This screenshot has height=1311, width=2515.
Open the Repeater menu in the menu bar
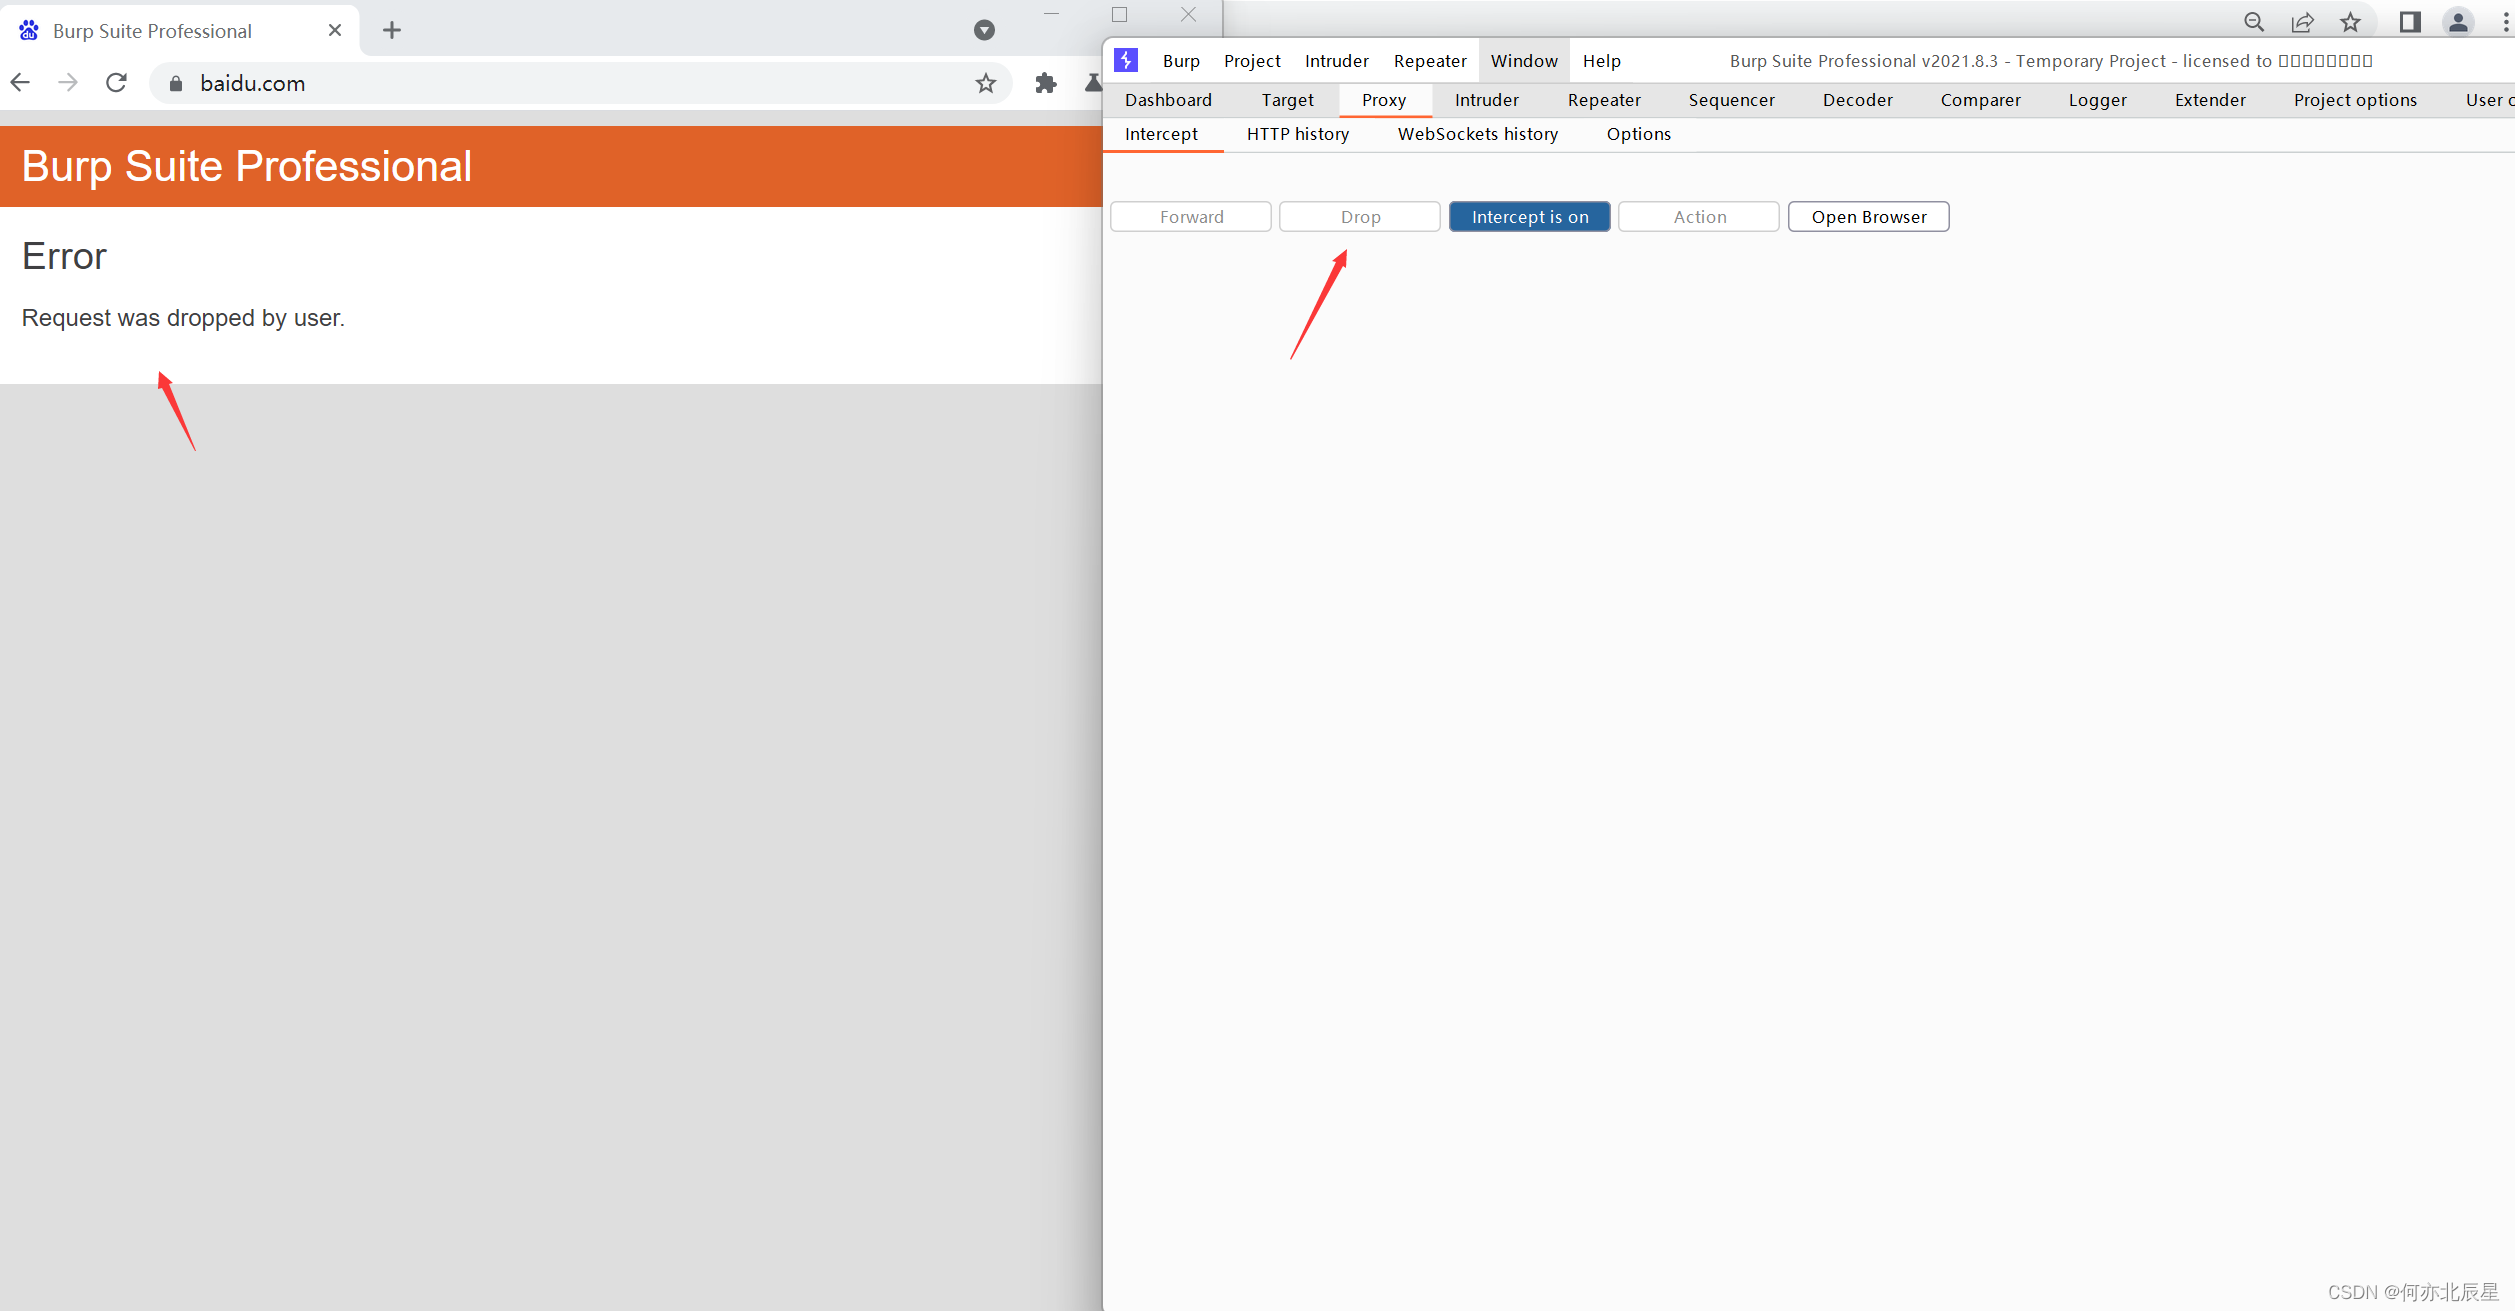(x=1430, y=61)
